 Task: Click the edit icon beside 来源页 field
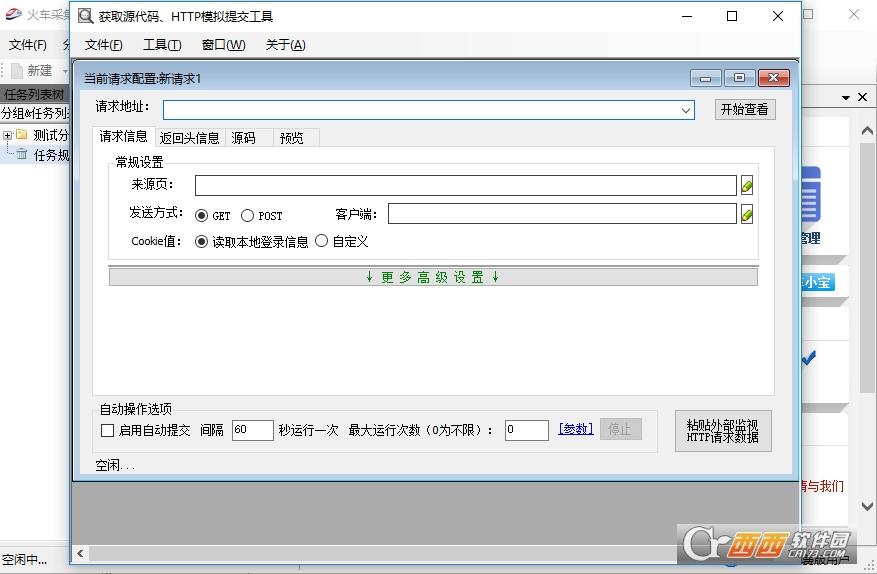[746, 186]
